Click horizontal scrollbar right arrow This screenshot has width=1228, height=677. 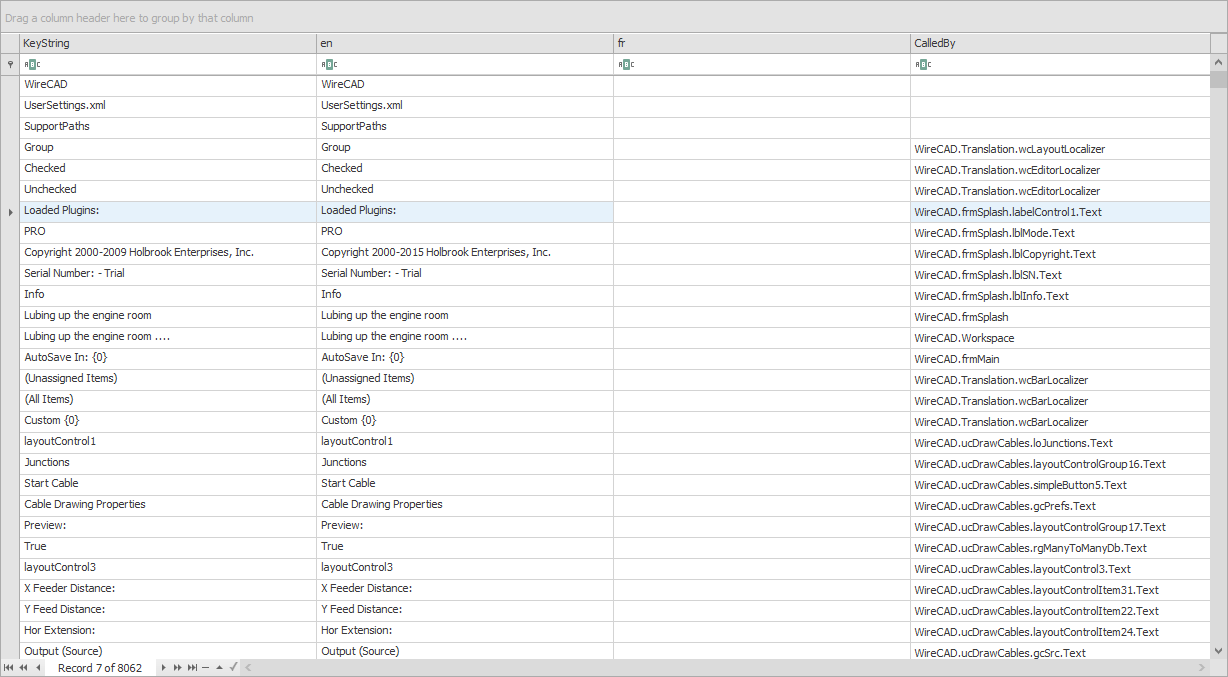pyautogui.click(x=1203, y=667)
